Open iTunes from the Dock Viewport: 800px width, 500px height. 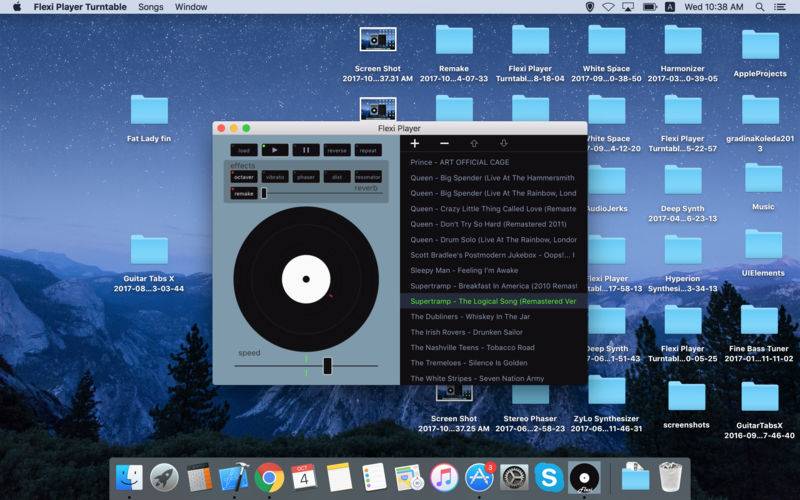click(444, 478)
